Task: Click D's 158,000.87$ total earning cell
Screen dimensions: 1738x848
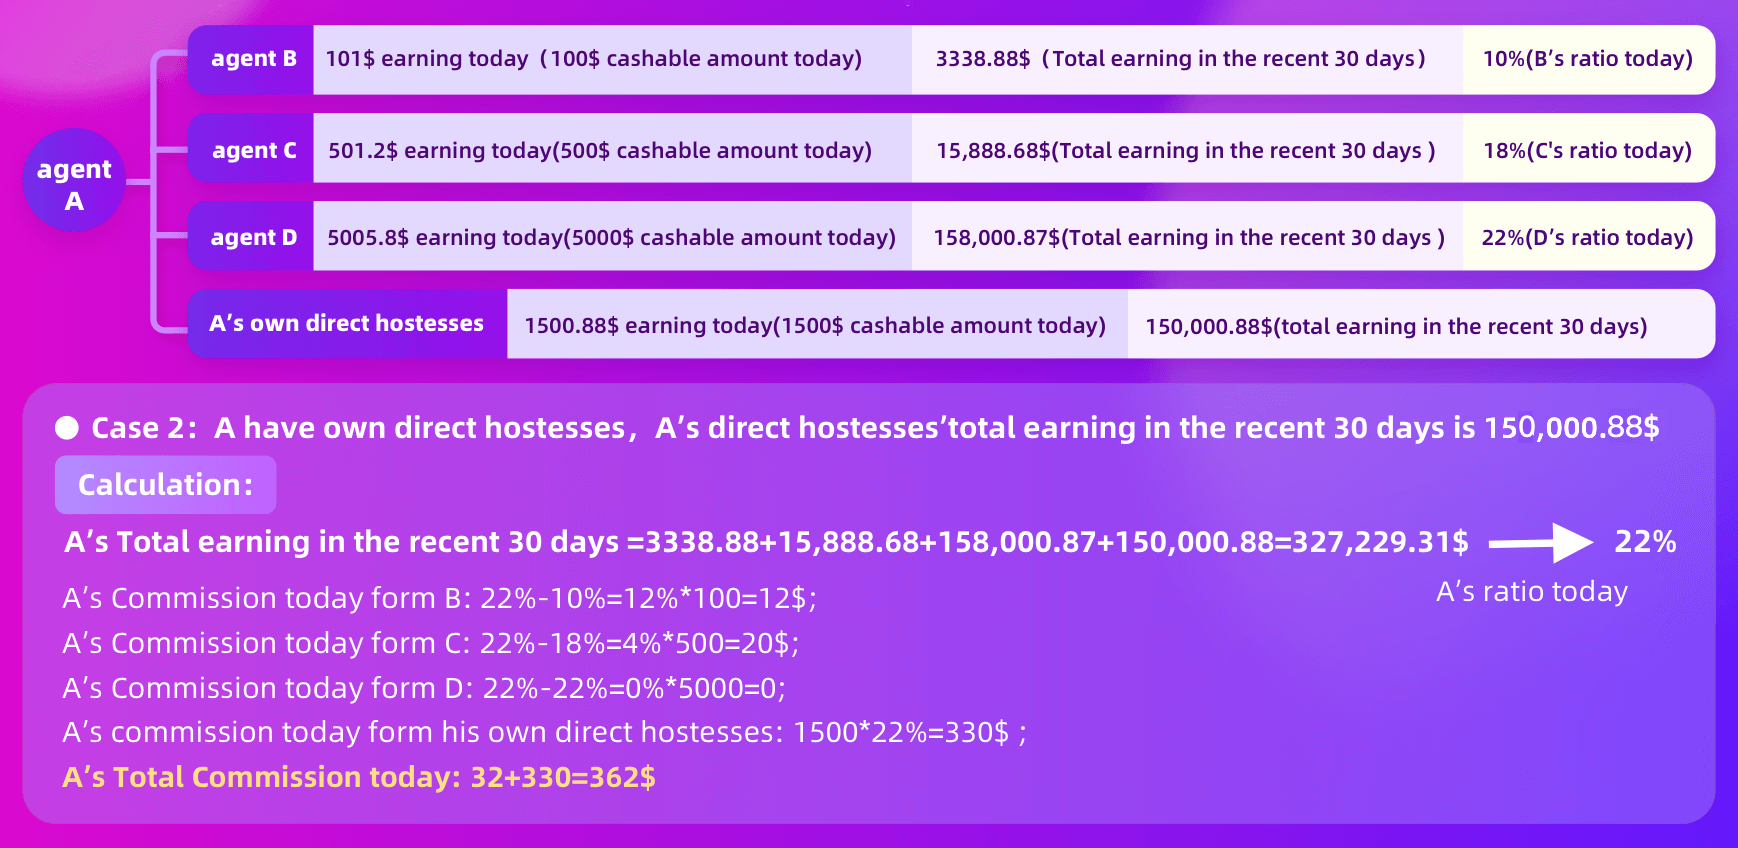Action: click(x=1188, y=237)
